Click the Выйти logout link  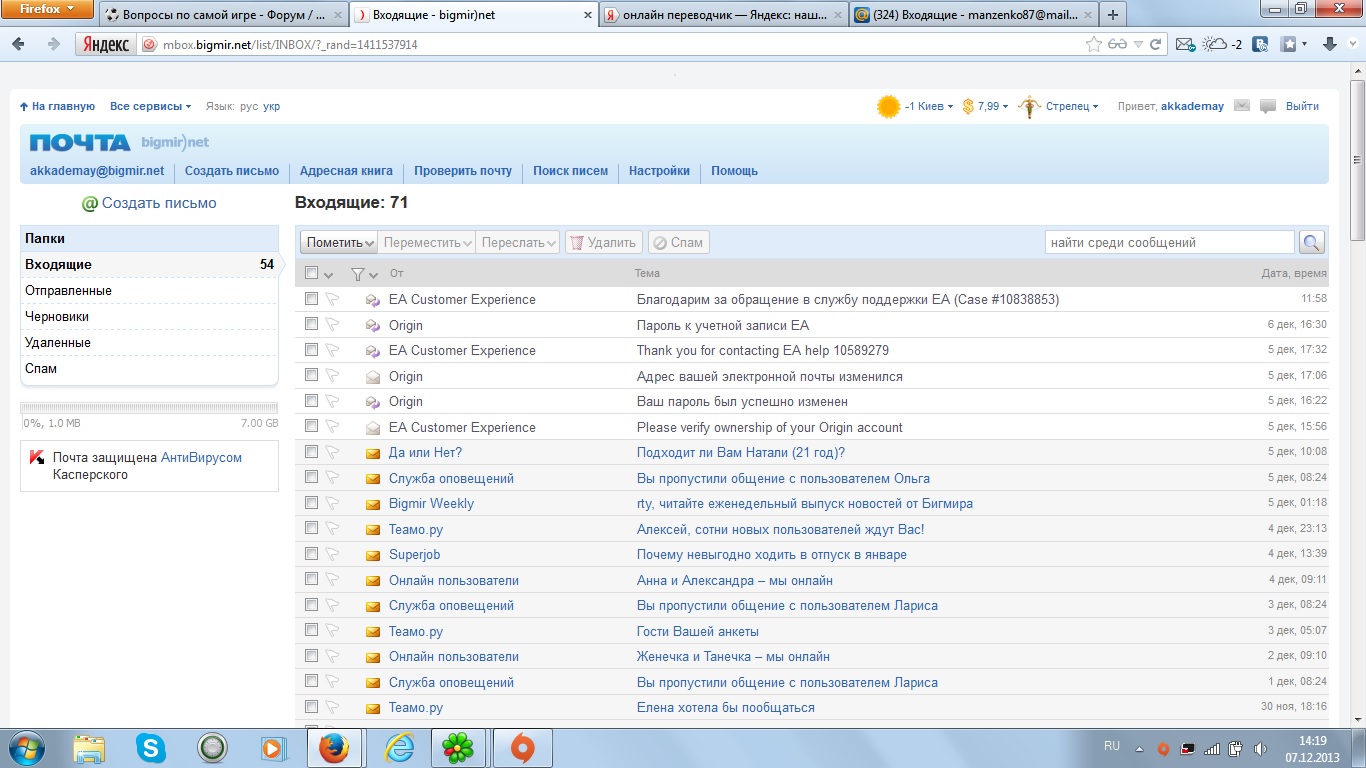tap(1302, 106)
